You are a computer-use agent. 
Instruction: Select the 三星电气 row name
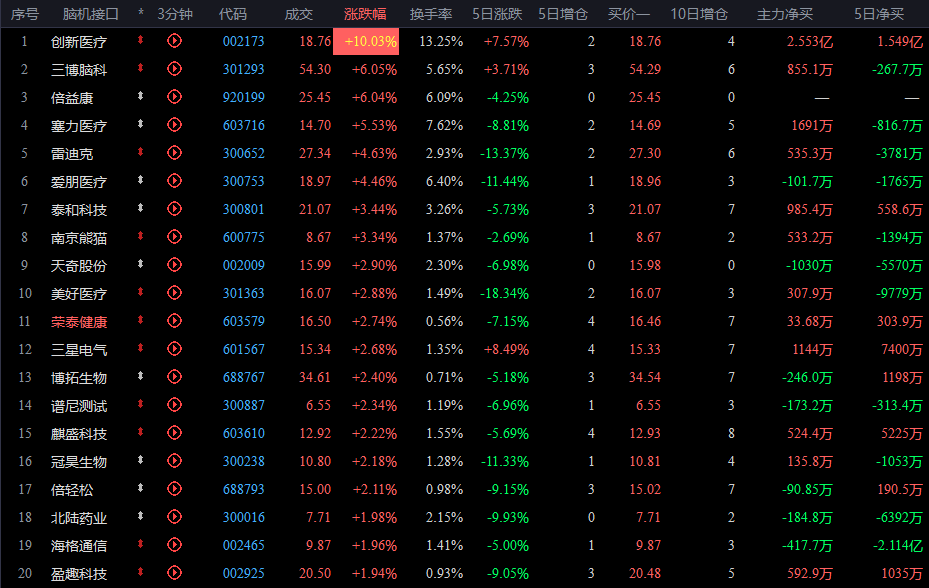point(79,350)
